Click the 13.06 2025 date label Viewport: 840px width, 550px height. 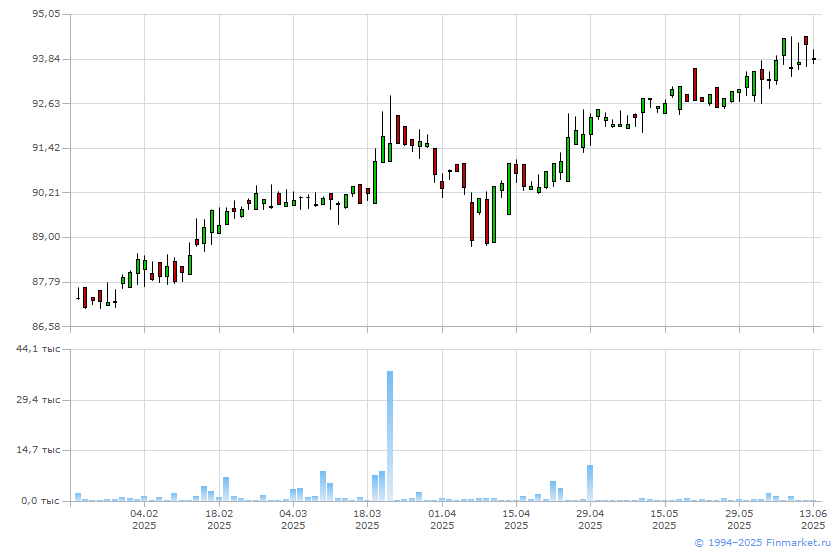coord(813,519)
